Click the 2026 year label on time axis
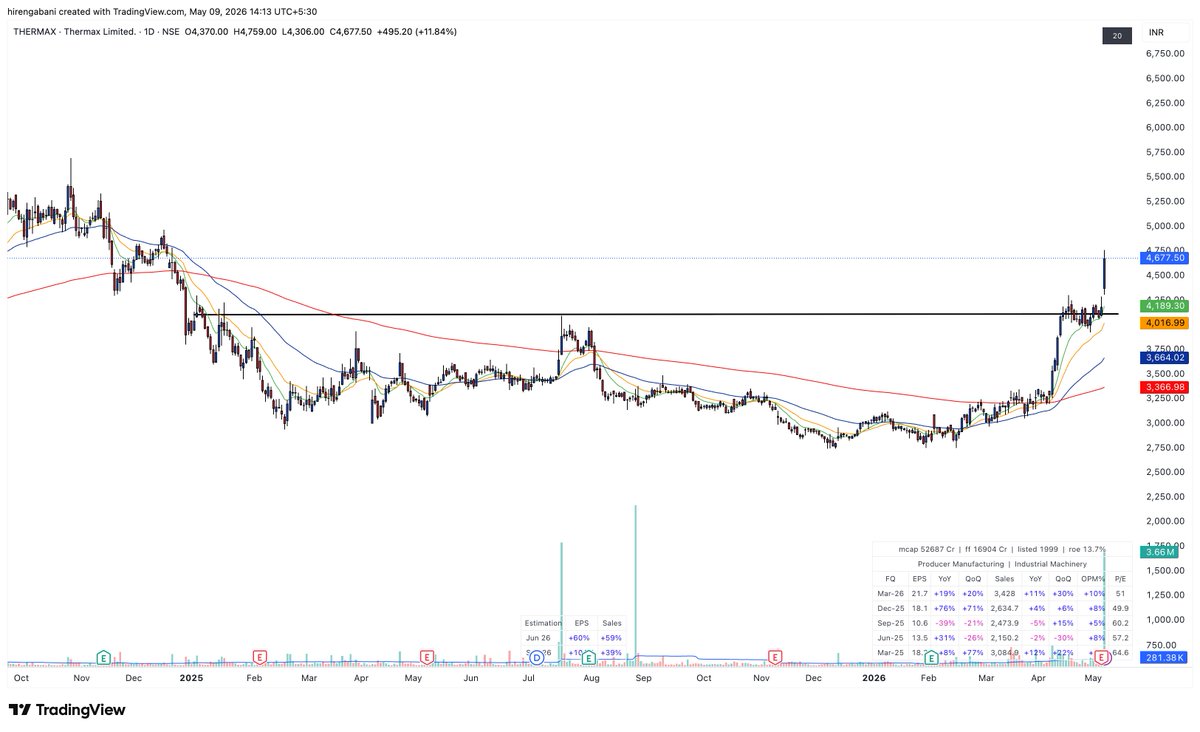This screenshot has height=732, width=1200. [873, 677]
